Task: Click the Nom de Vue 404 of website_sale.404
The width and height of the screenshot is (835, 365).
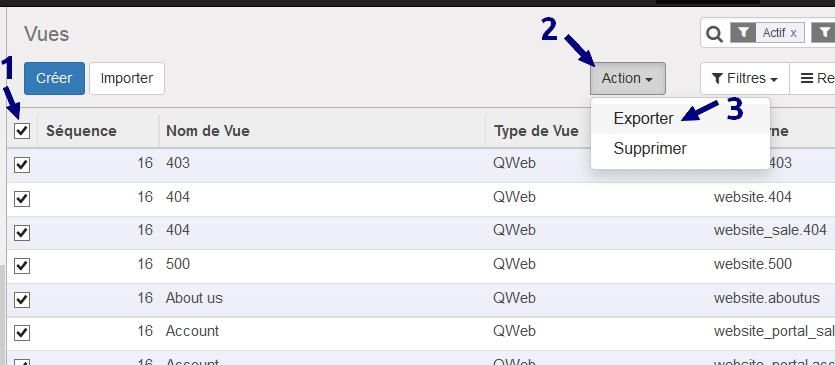Action: click(178, 230)
